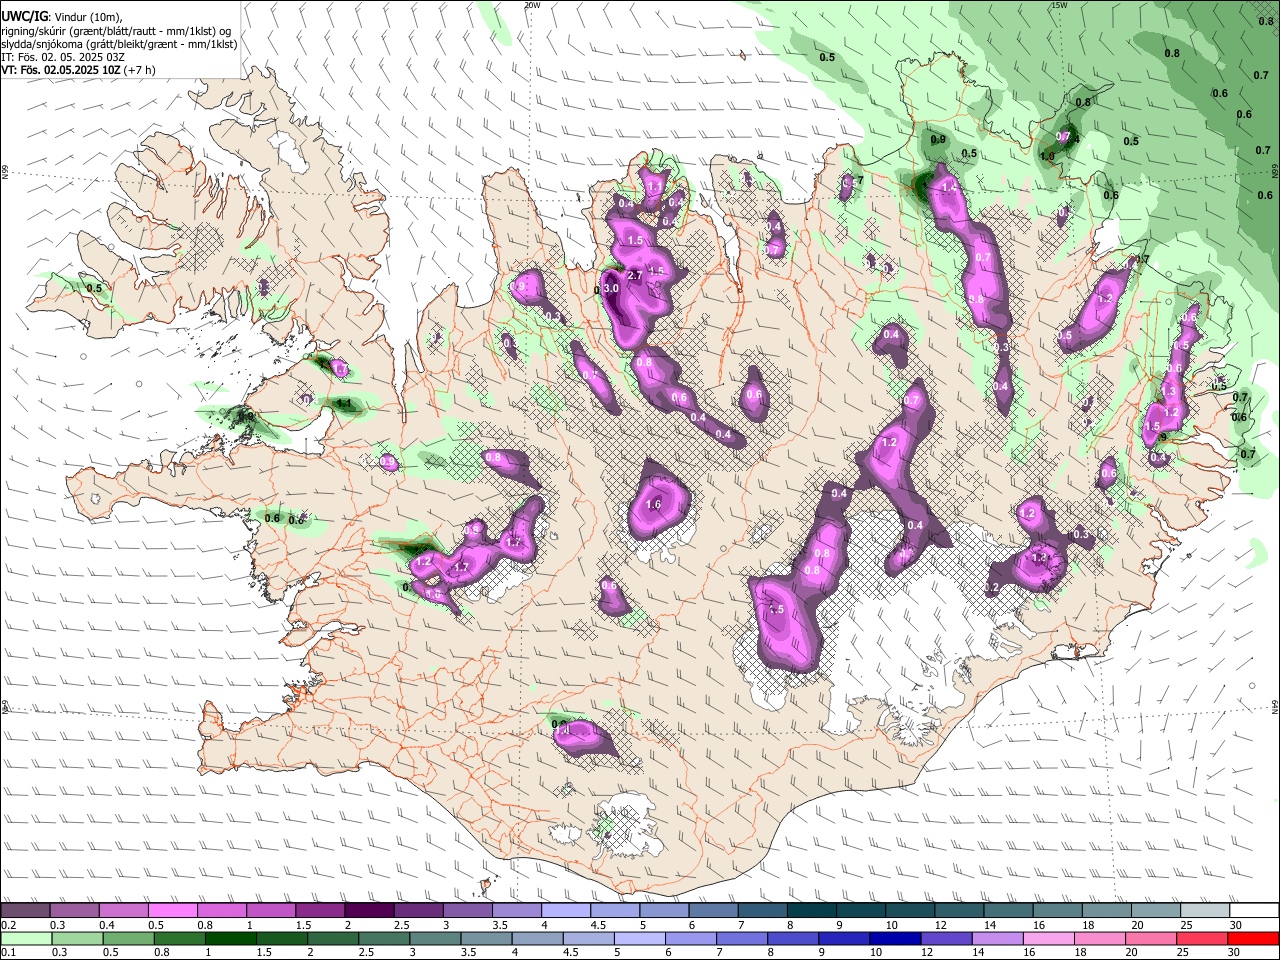Click the forest green 2 rain legend swatch
The image size is (1280, 960).
[x=333, y=939]
